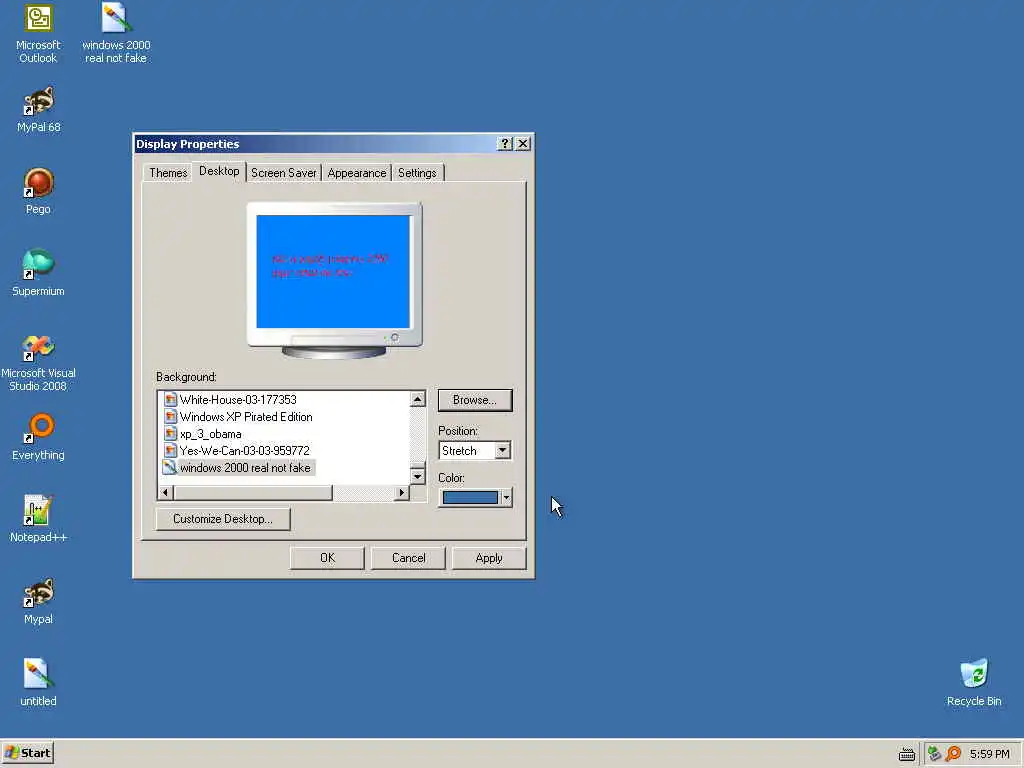Click the Browse... button
This screenshot has height=768, width=1024.
pyautogui.click(x=475, y=400)
